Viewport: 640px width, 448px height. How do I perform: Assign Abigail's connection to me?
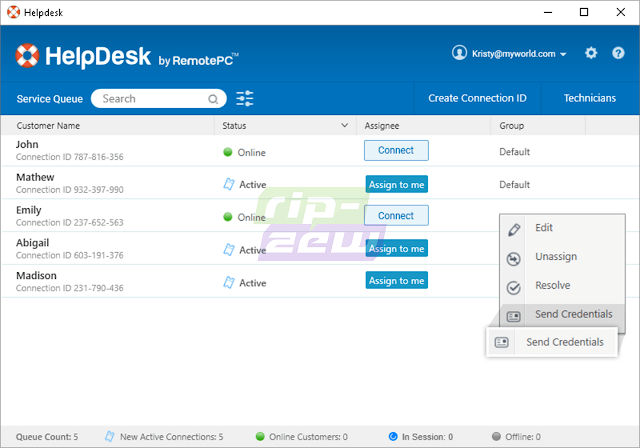396,248
